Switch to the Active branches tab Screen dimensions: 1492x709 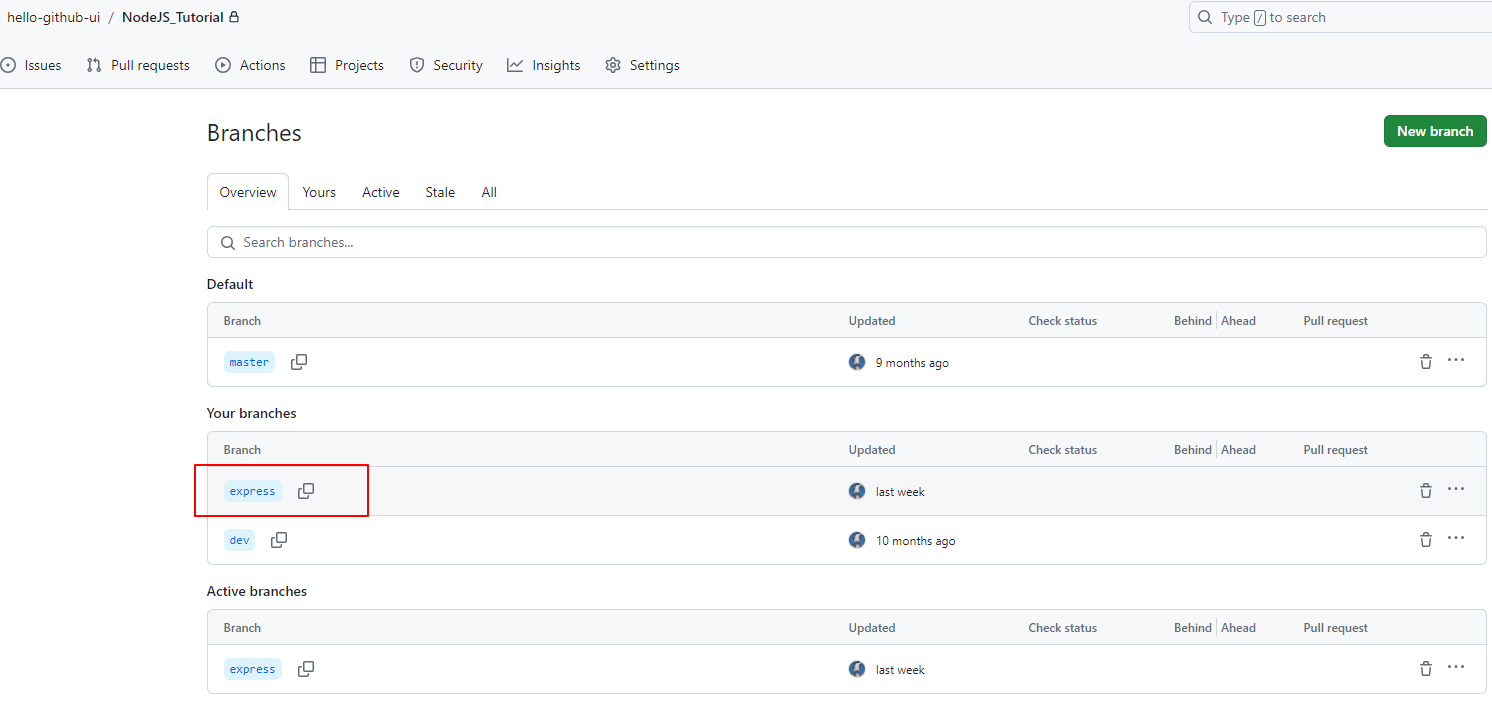[381, 192]
